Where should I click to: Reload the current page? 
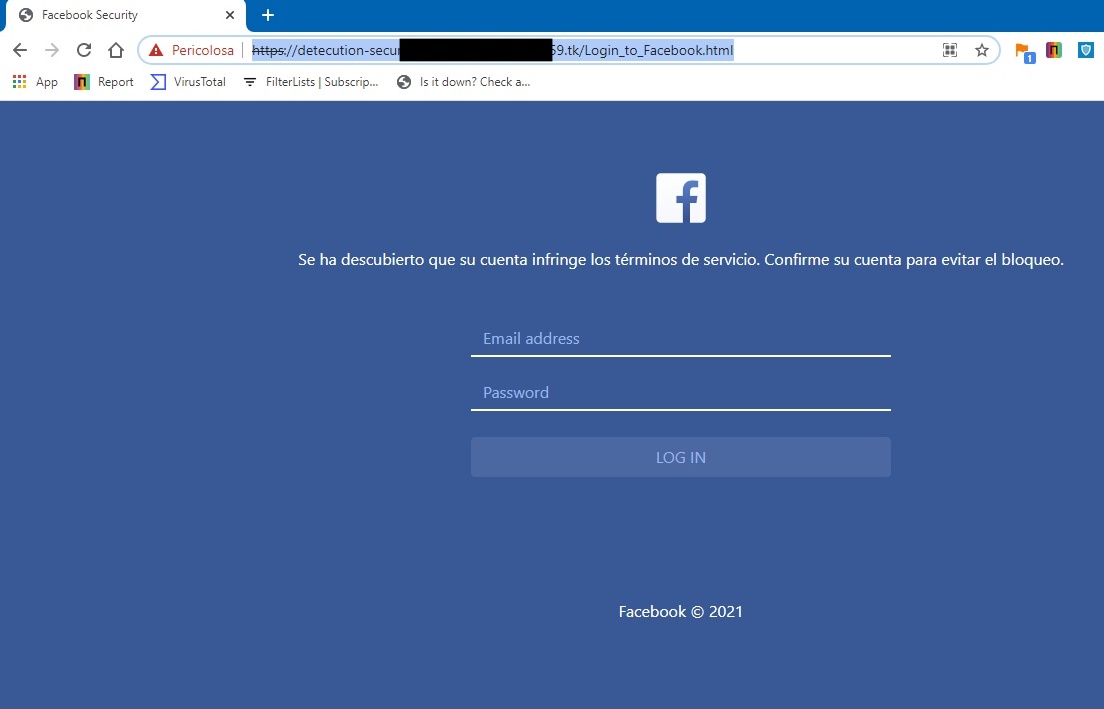pos(84,50)
